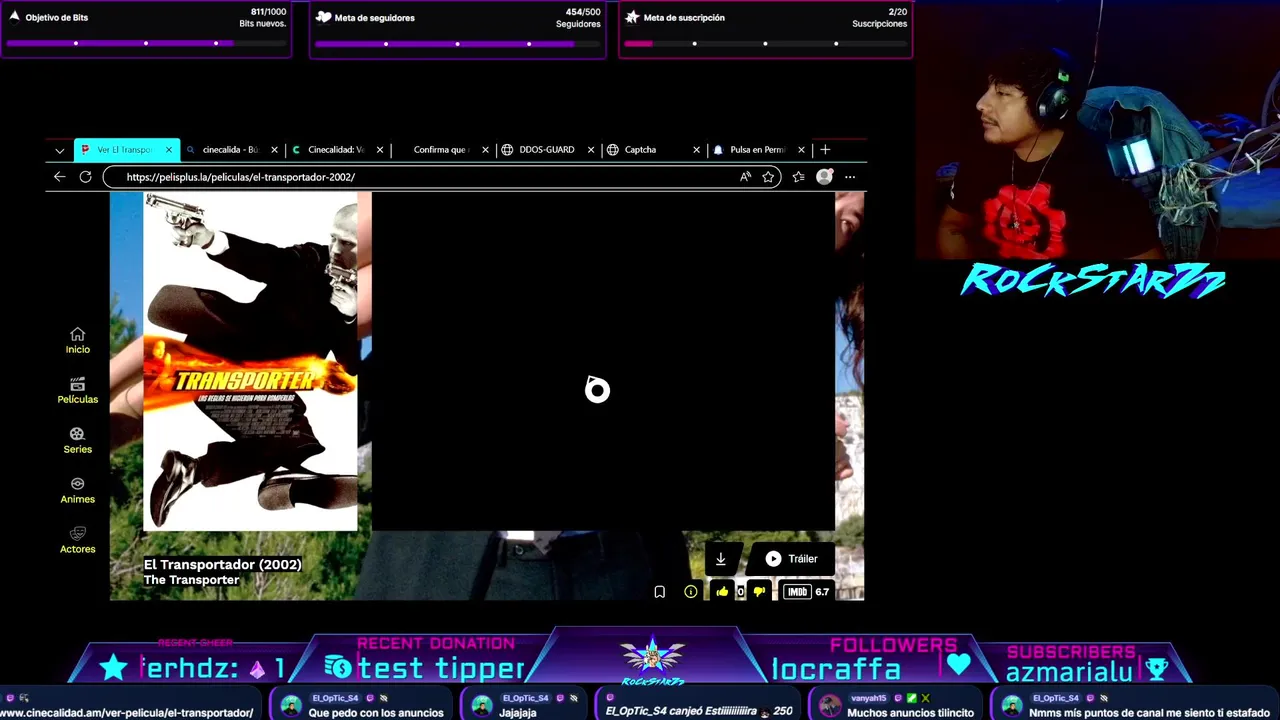The image size is (1280, 720).
Task: Close the 'Cinecalidad: Ve' tab
Action: (x=380, y=150)
